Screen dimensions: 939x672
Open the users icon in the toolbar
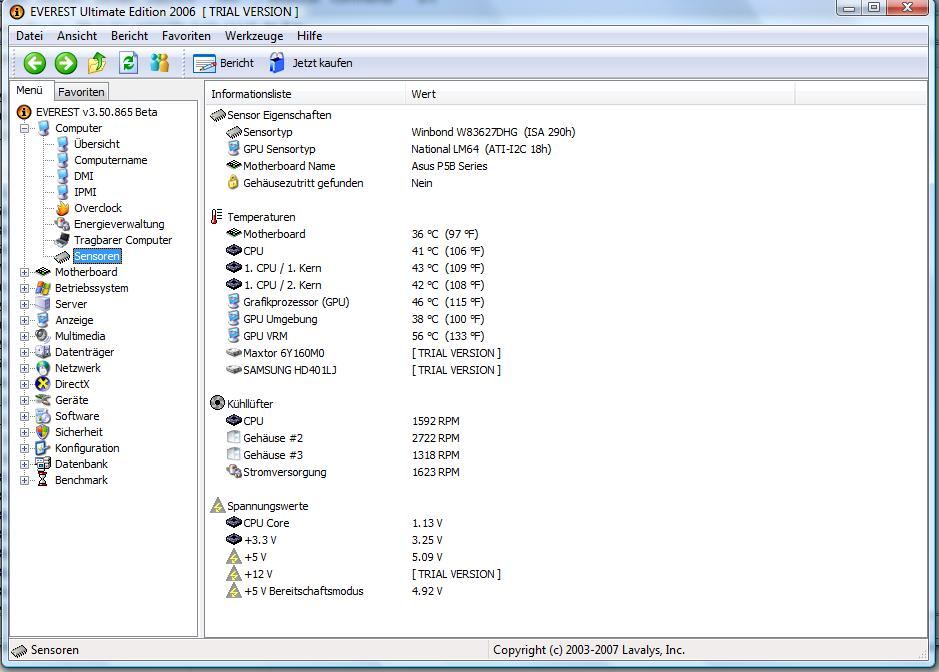click(x=159, y=63)
